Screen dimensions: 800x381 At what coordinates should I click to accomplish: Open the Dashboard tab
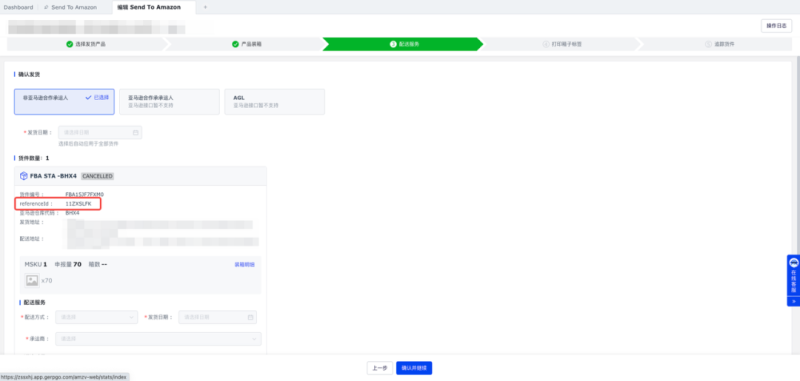coord(18,7)
